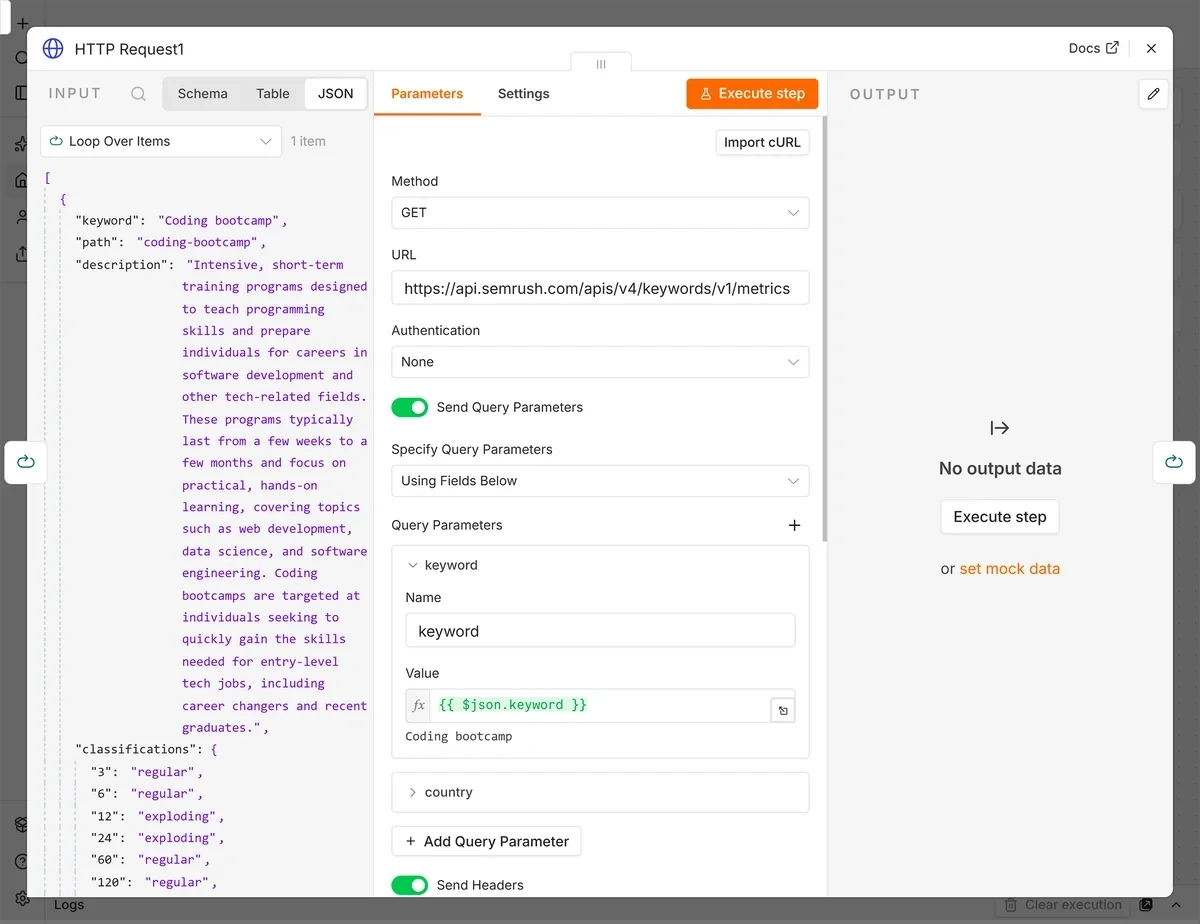Click the {{ $json.keyword }} value field

point(600,705)
